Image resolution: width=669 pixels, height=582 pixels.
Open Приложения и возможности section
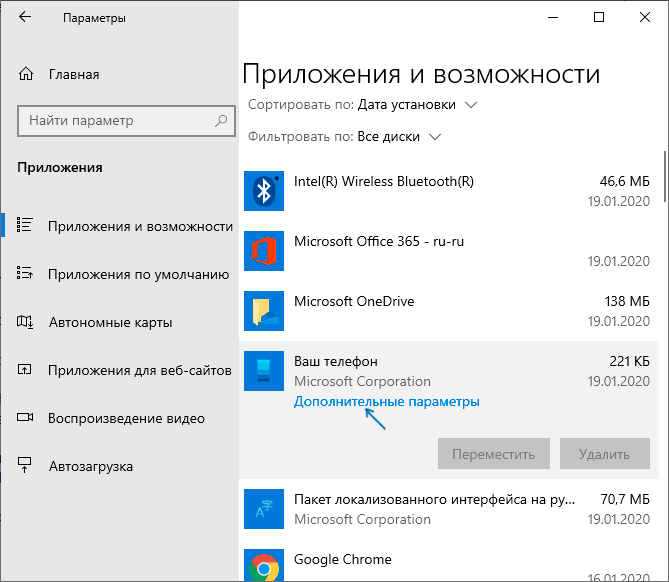pyautogui.click(x=140, y=227)
